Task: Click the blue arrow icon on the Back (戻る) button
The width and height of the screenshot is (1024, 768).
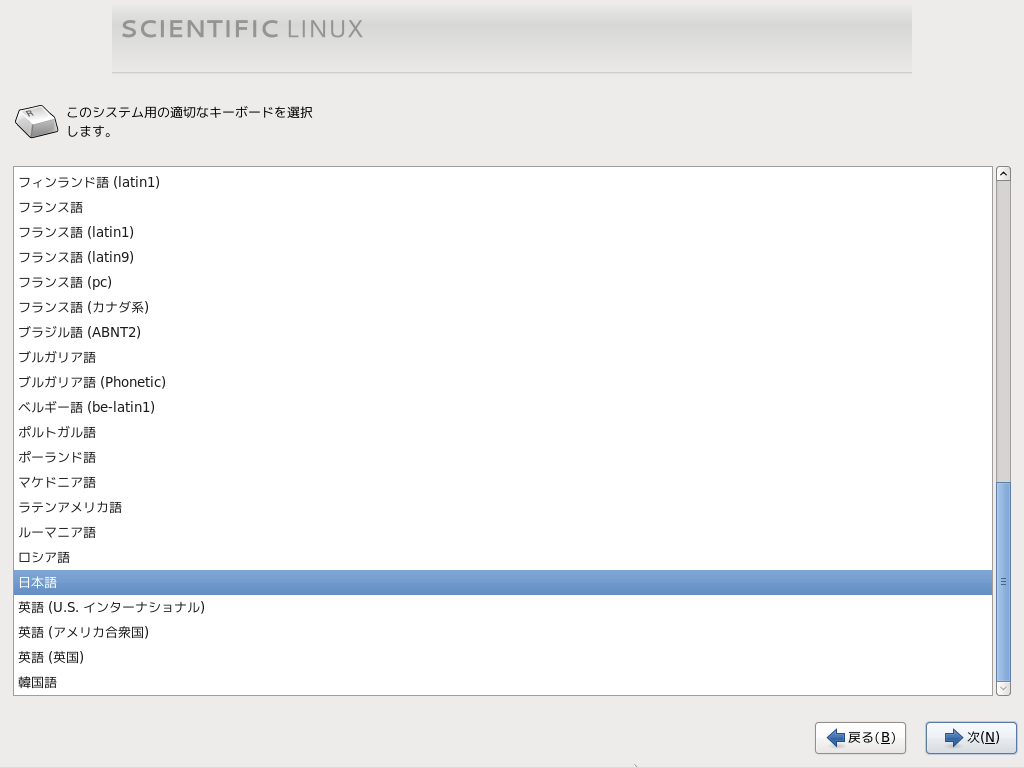Action: coord(835,738)
